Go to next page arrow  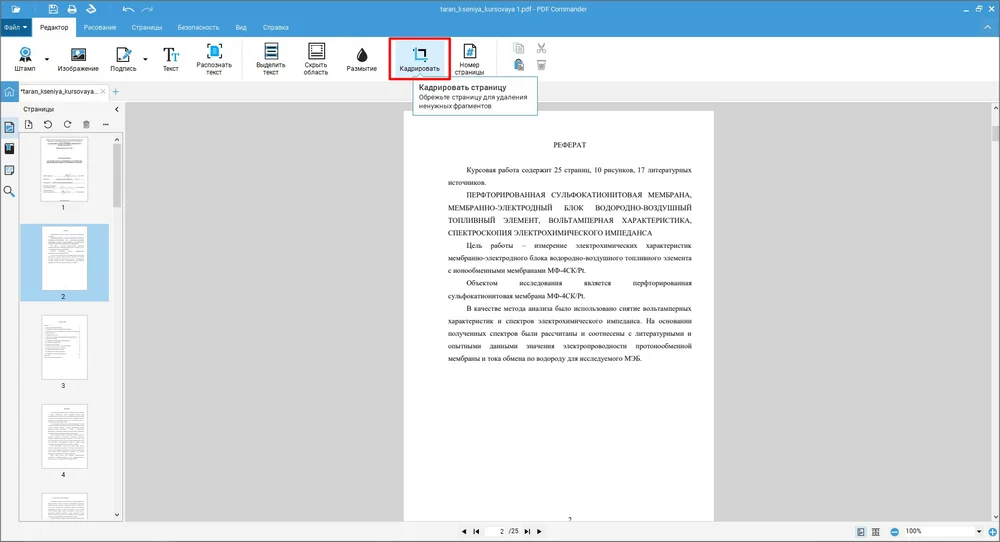pos(540,531)
